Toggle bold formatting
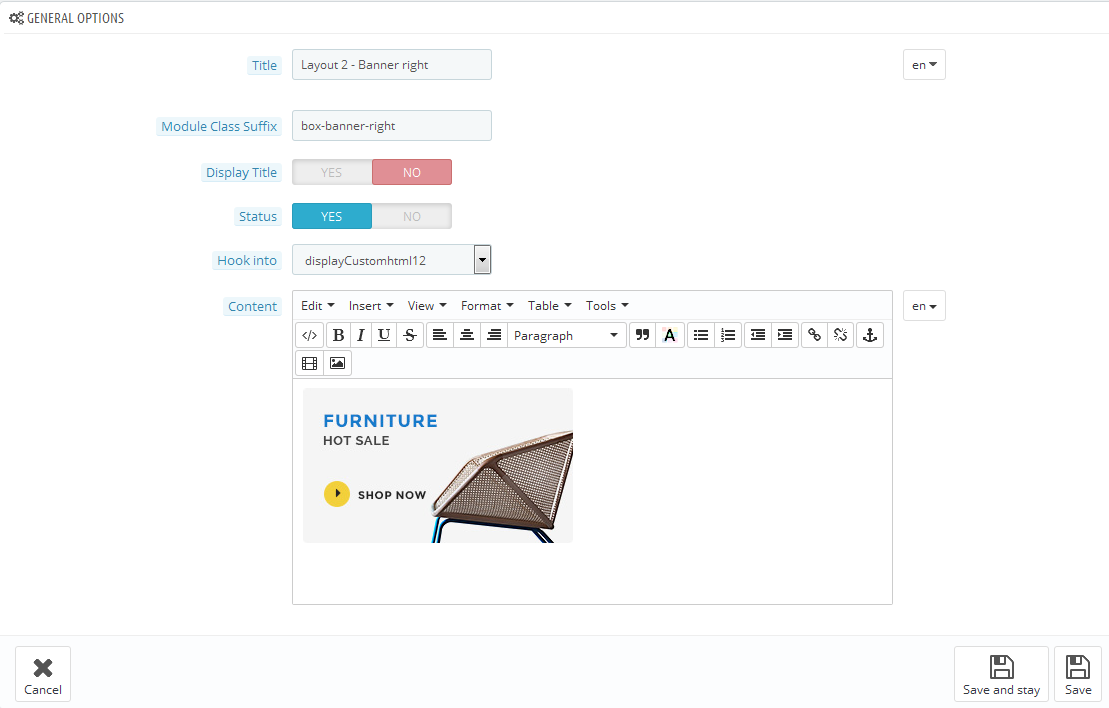The image size is (1109, 708). coord(339,335)
